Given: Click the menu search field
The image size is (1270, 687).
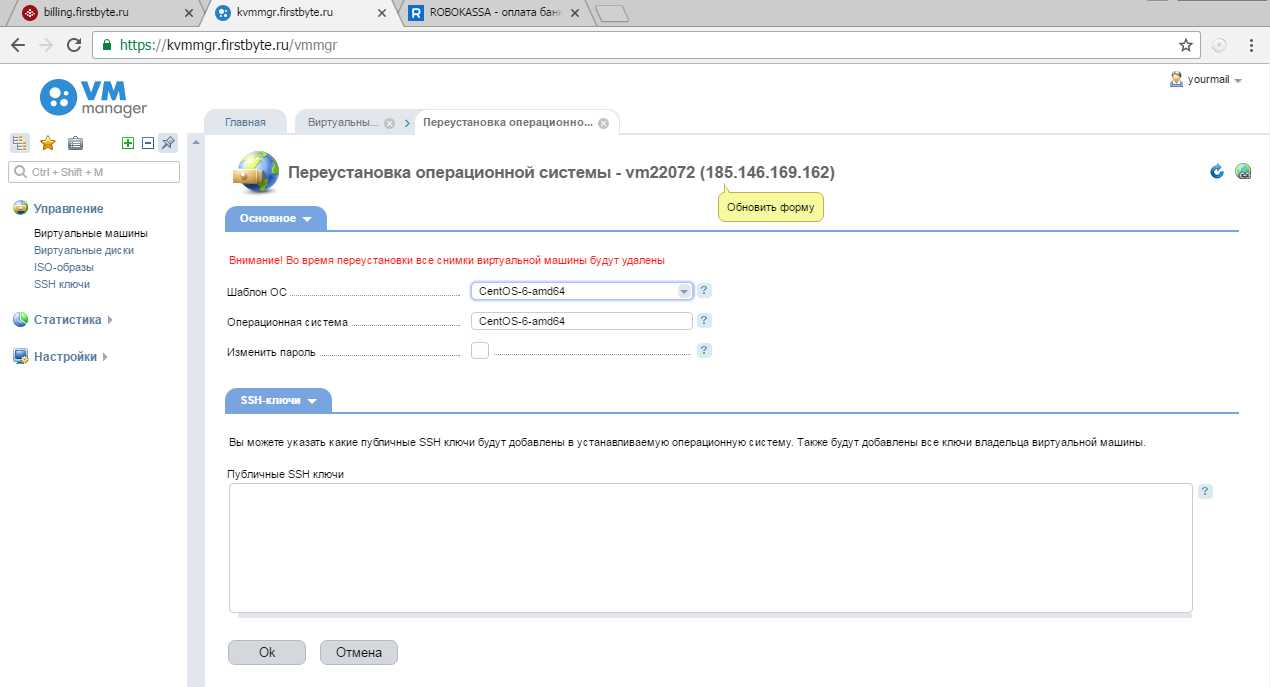Looking at the screenshot, I should [94, 172].
